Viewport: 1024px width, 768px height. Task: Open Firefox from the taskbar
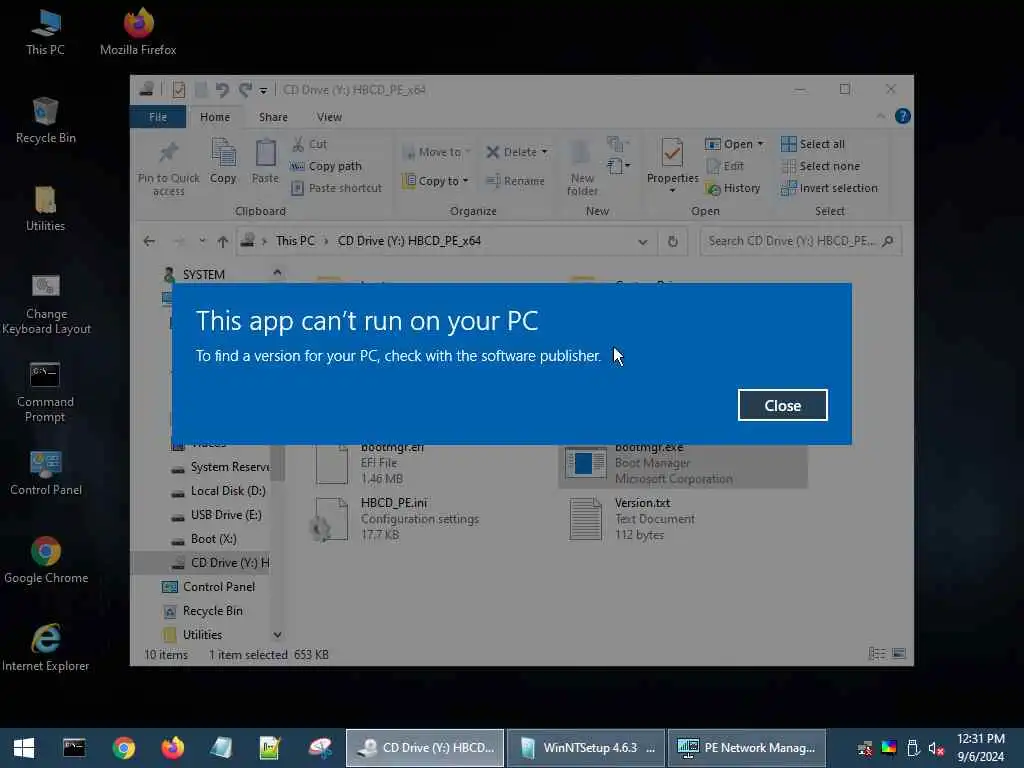click(172, 748)
